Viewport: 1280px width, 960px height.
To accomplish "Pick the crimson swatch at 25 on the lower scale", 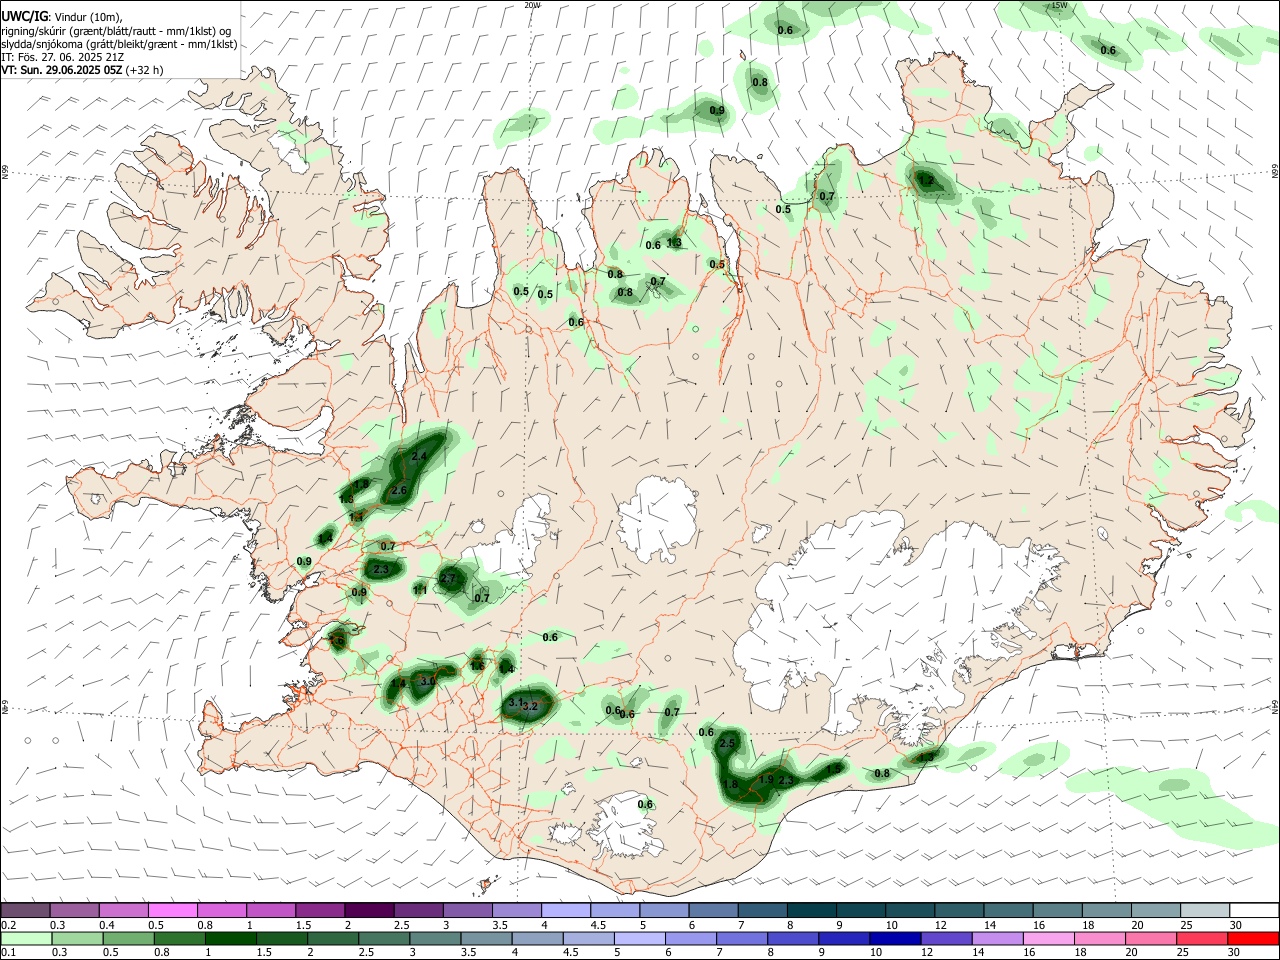I will tap(1204, 937).
